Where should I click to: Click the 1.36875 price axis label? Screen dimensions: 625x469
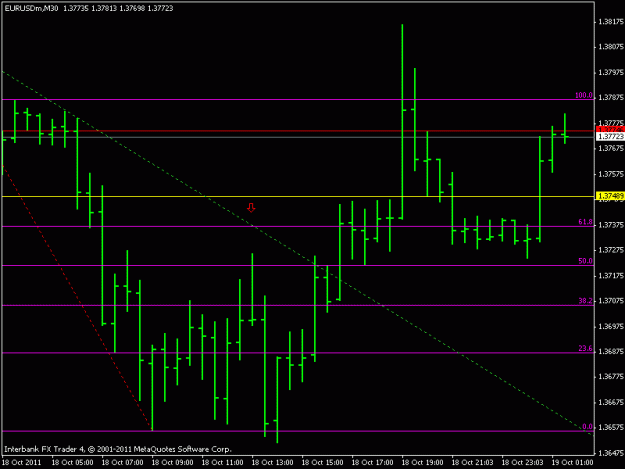tap(611, 351)
